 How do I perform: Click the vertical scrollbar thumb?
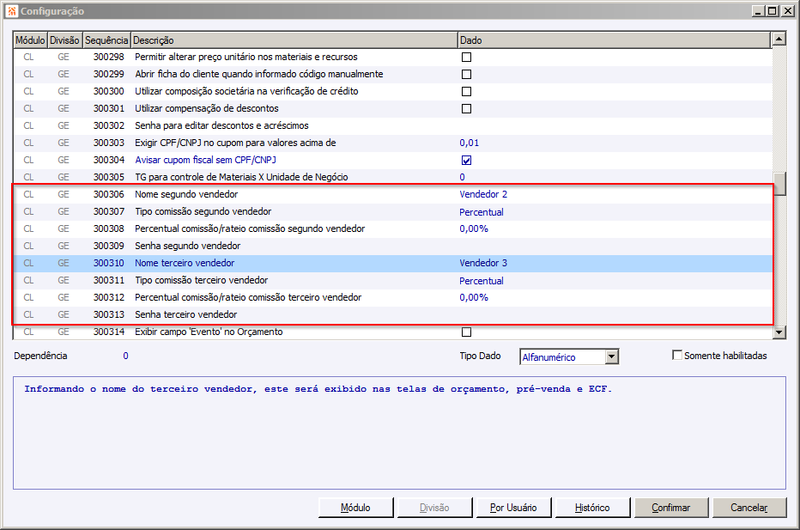coord(779,184)
